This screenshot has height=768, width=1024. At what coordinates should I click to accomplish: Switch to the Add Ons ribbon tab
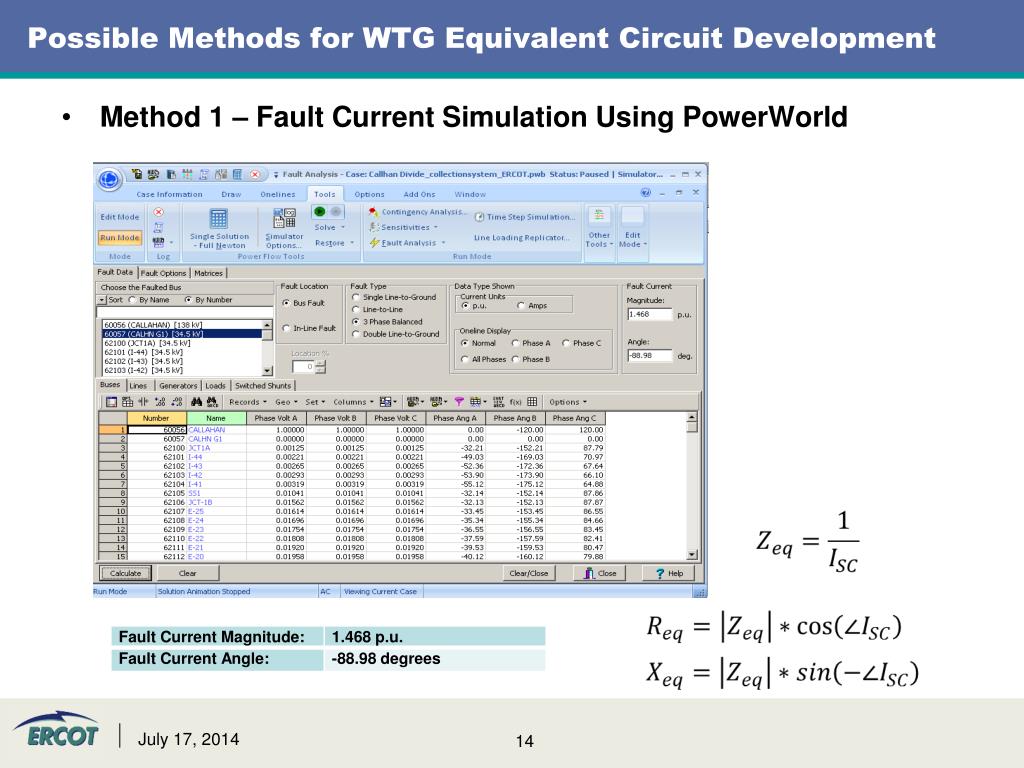(419, 195)
